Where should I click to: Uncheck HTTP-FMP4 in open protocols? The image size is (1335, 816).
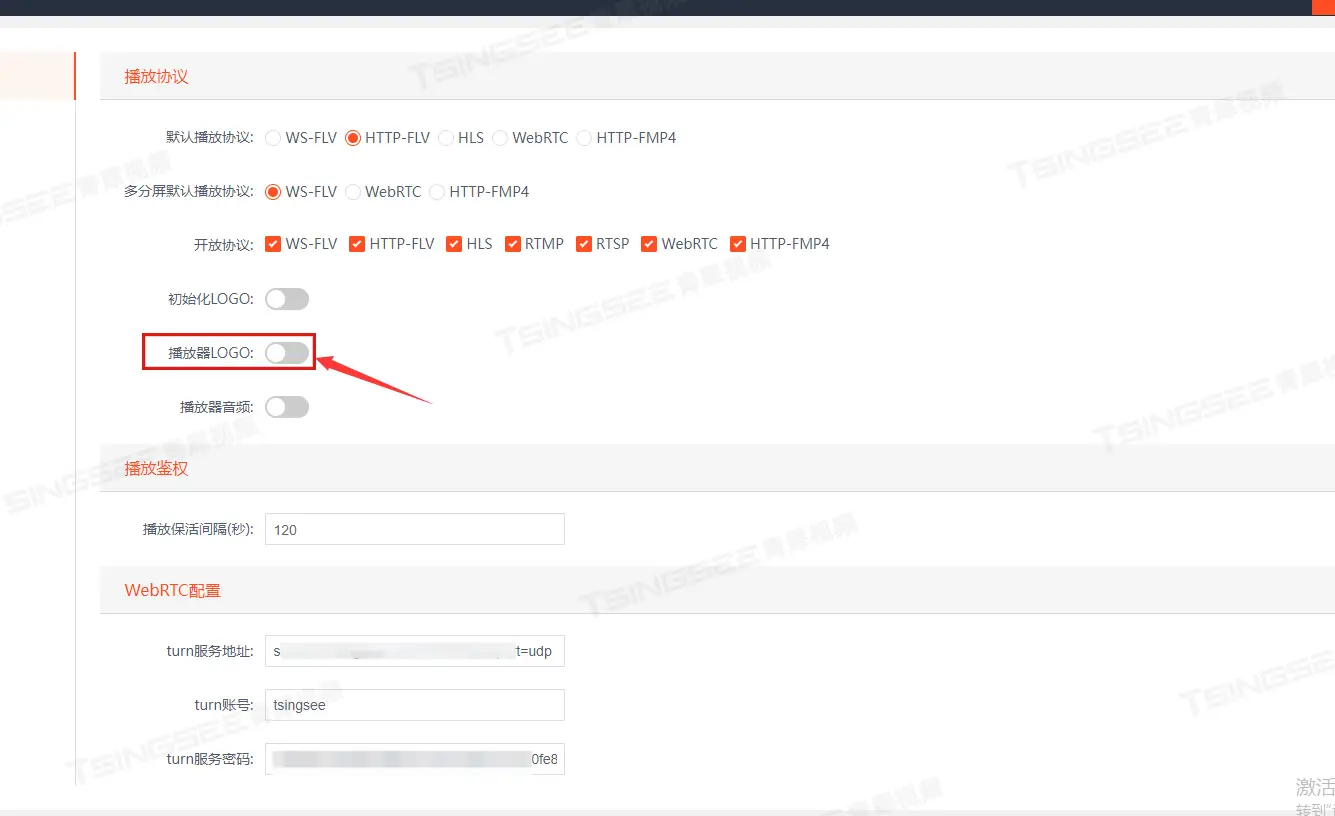click(x=738, y=244)
